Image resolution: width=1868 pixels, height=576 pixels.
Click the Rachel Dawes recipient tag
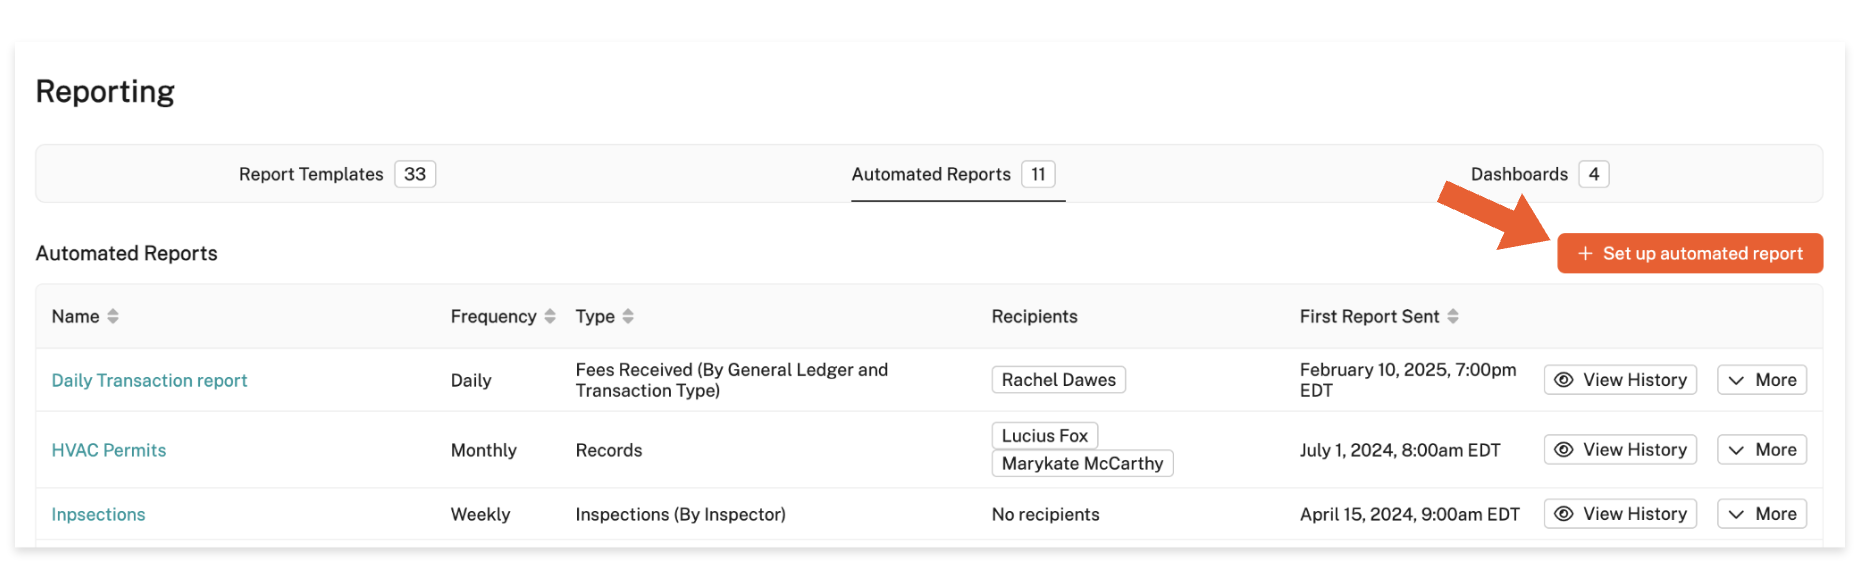point(1058,380)
